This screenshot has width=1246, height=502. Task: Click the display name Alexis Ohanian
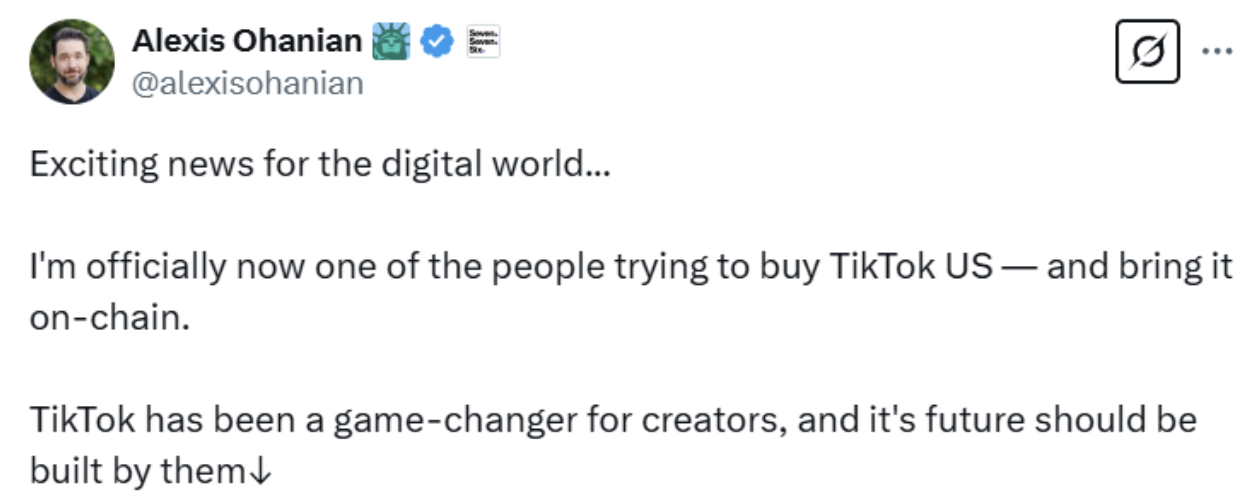click(x=247, y=42)
